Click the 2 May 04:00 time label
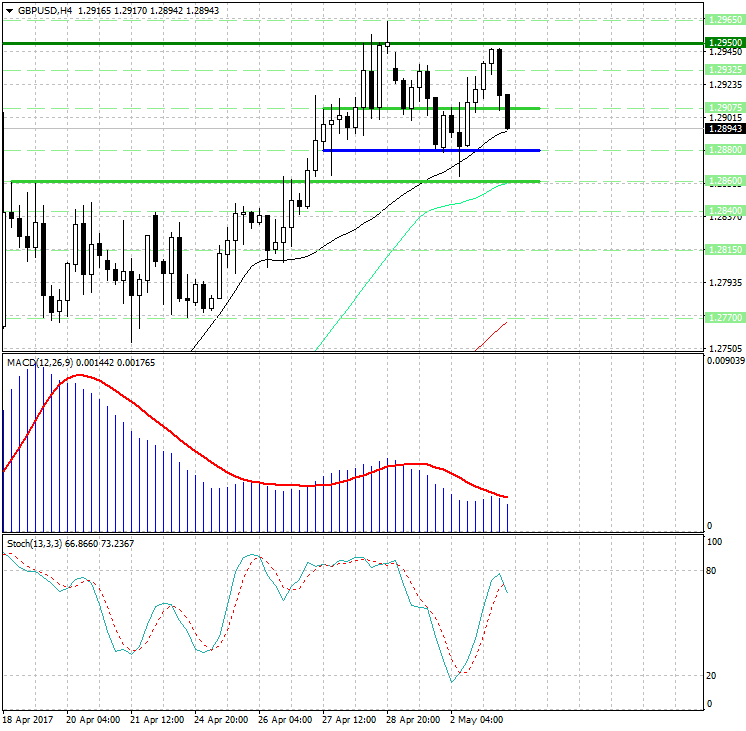The image size is (746, 731). tap(477, 720)
